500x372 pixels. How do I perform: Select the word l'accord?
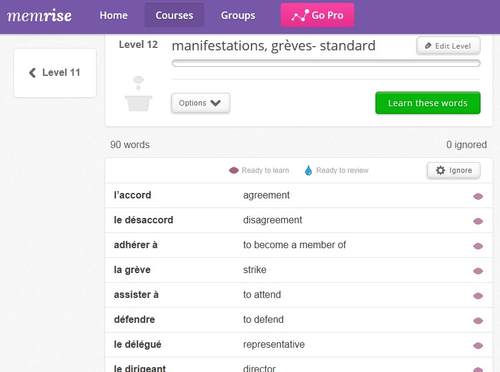pos(132,195)
